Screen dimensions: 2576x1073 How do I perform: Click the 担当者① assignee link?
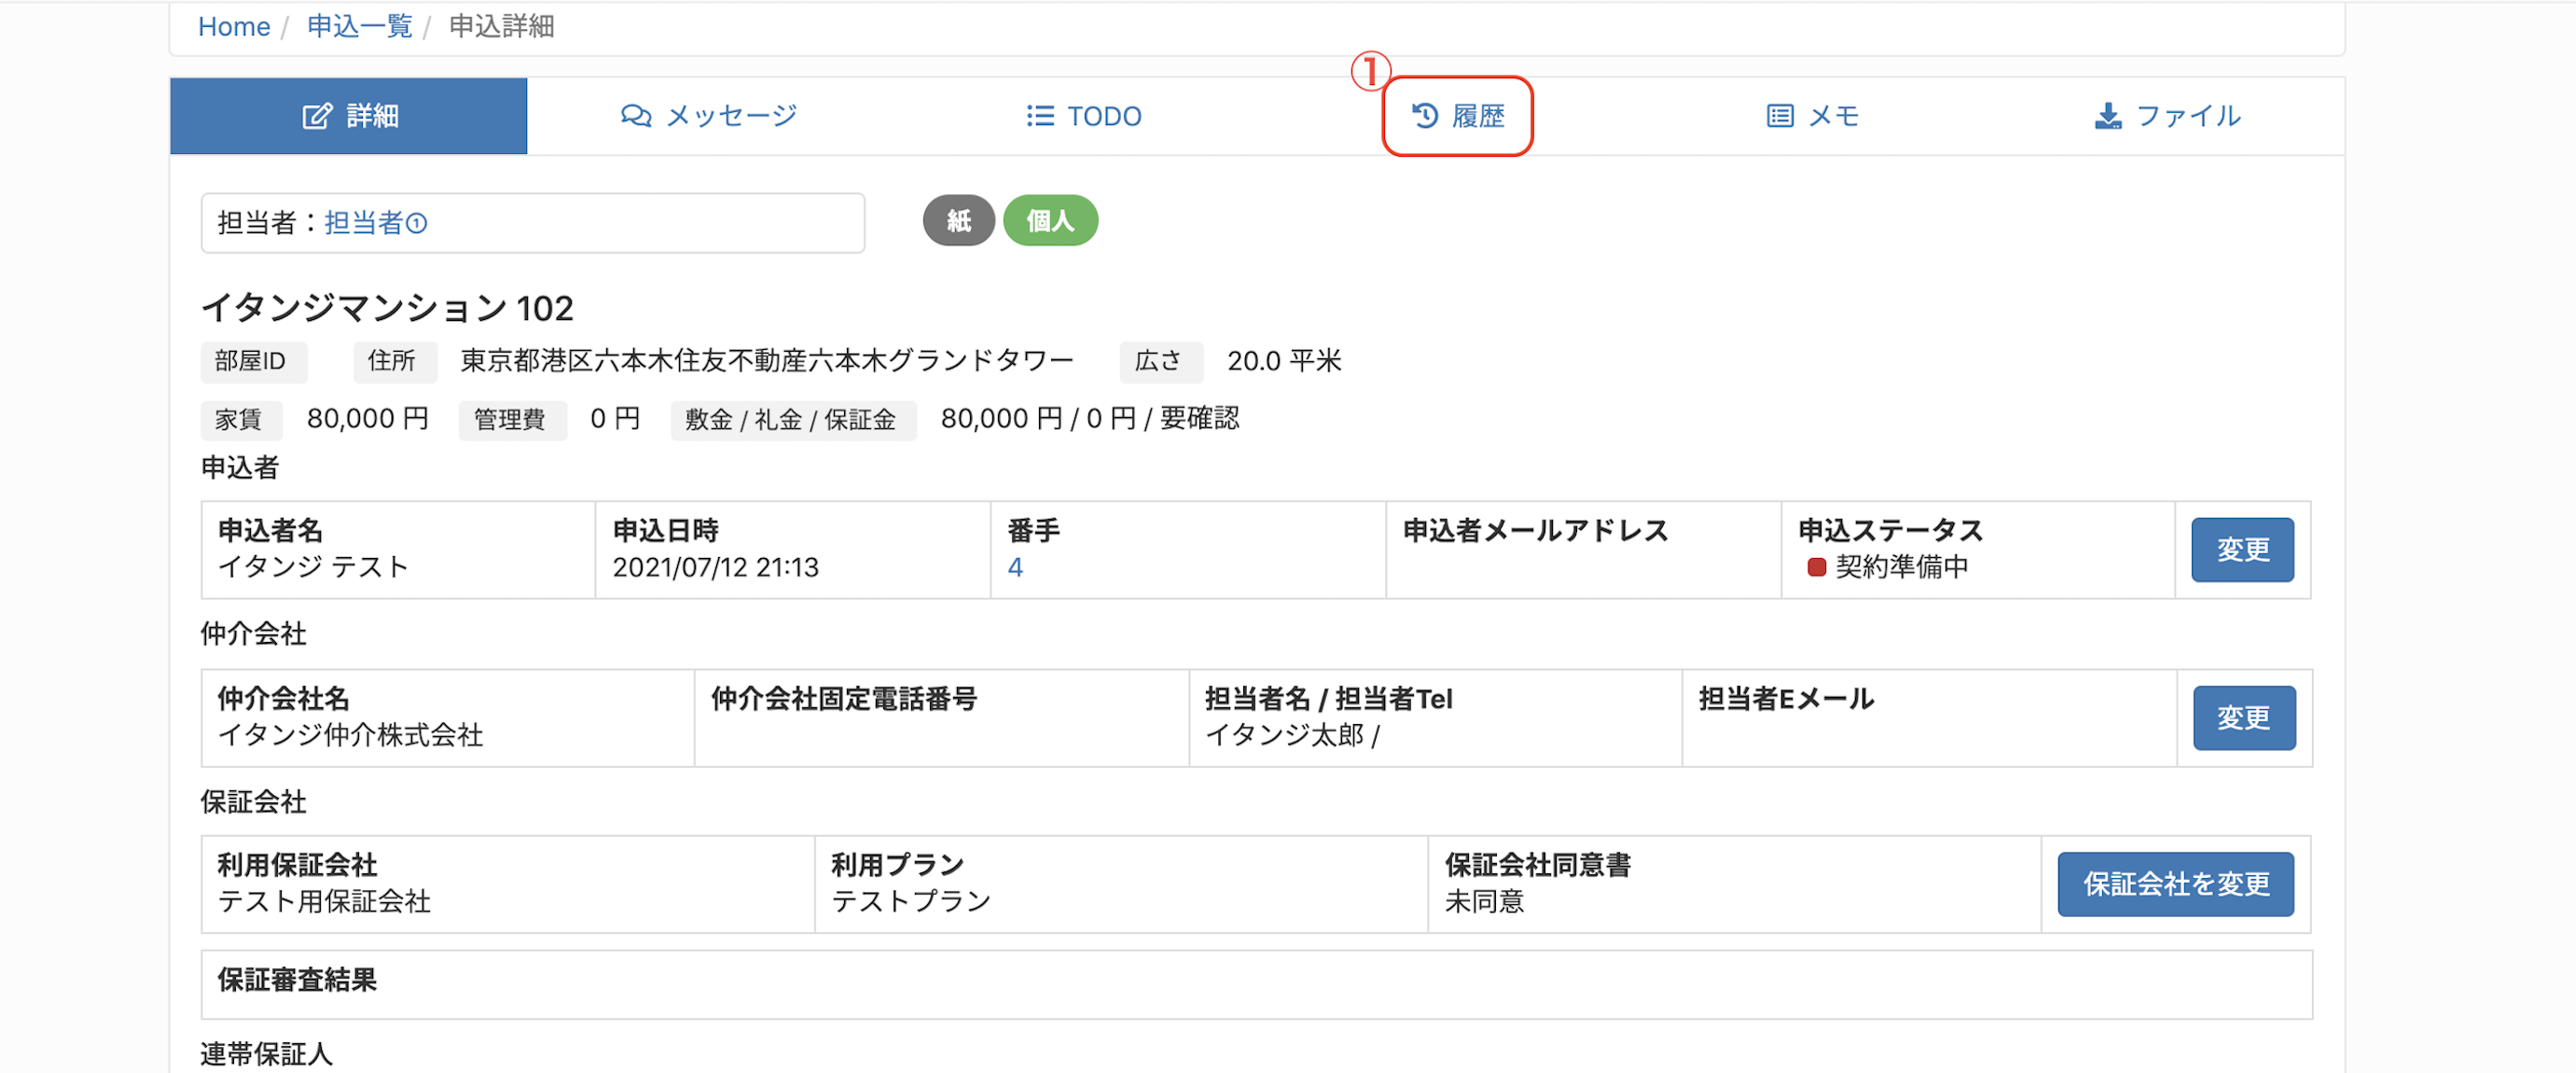376,223
